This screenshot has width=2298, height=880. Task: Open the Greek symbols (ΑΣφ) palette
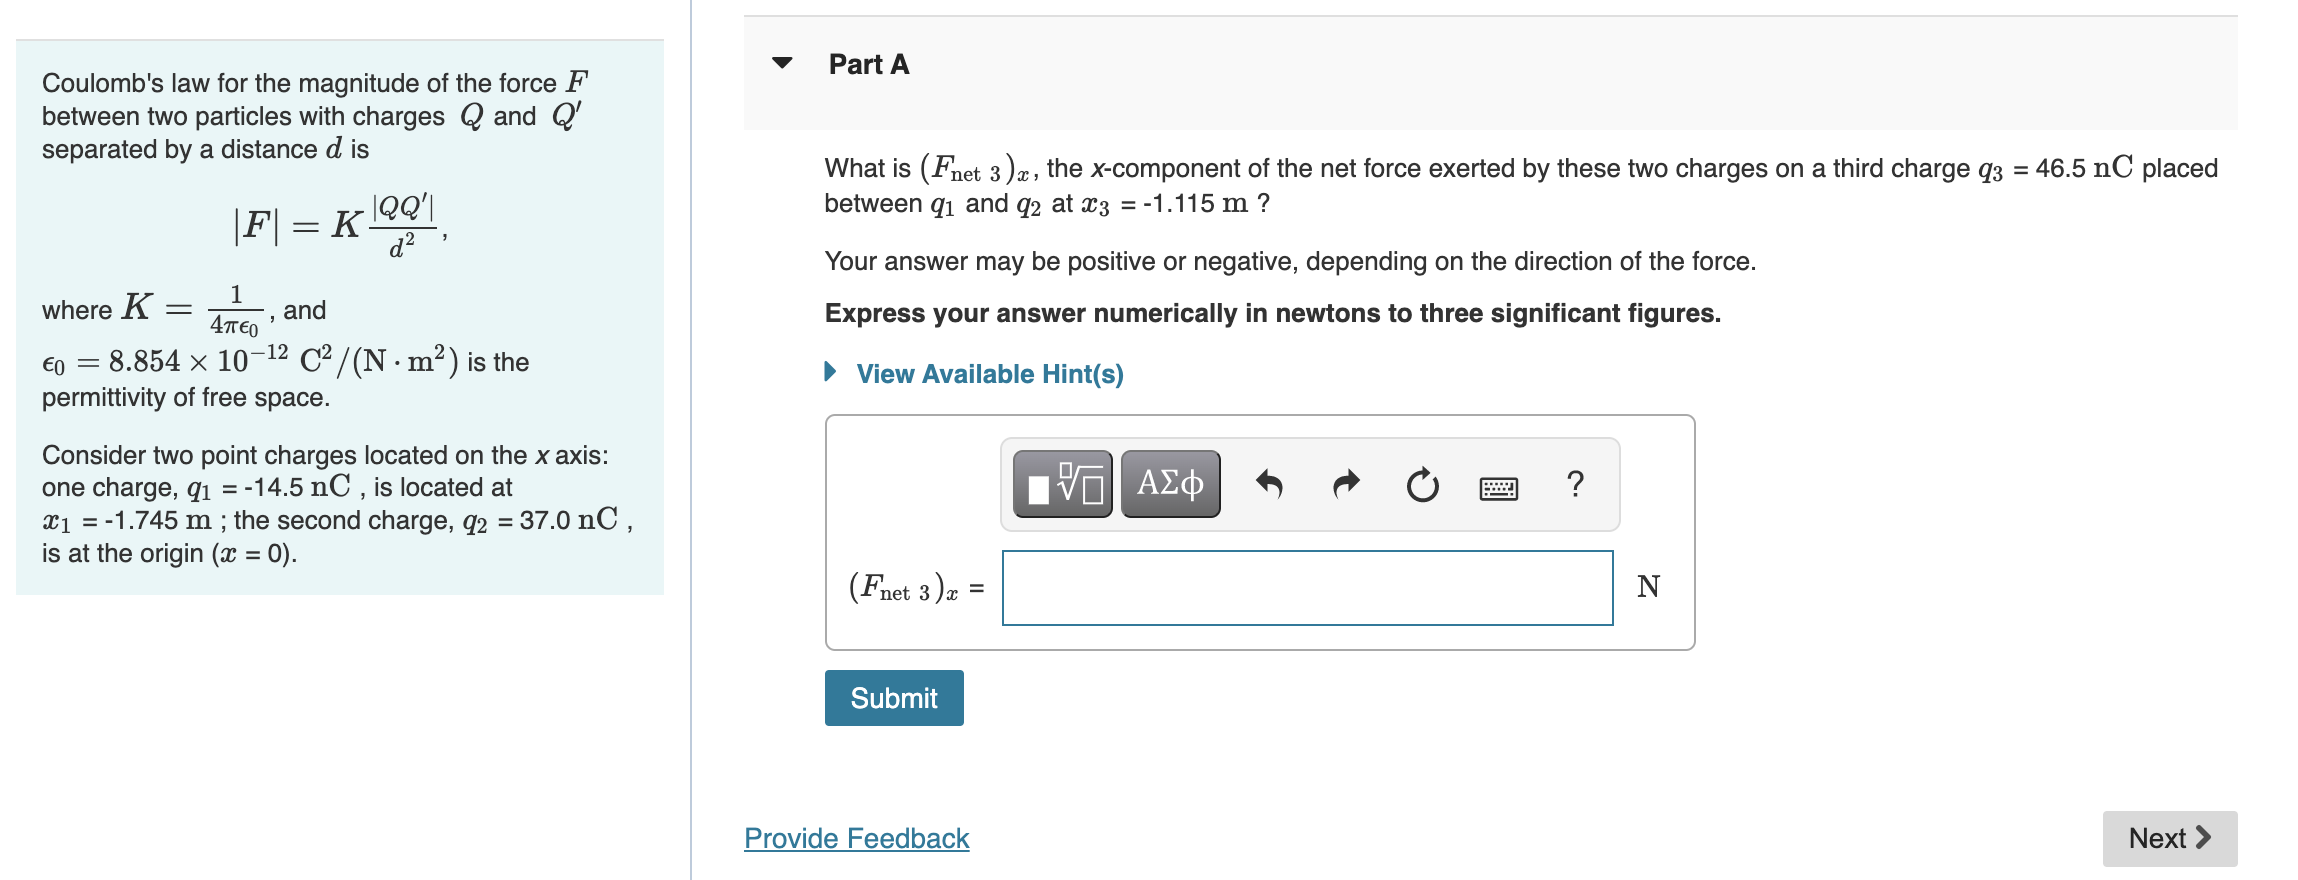pos(1169,484)
